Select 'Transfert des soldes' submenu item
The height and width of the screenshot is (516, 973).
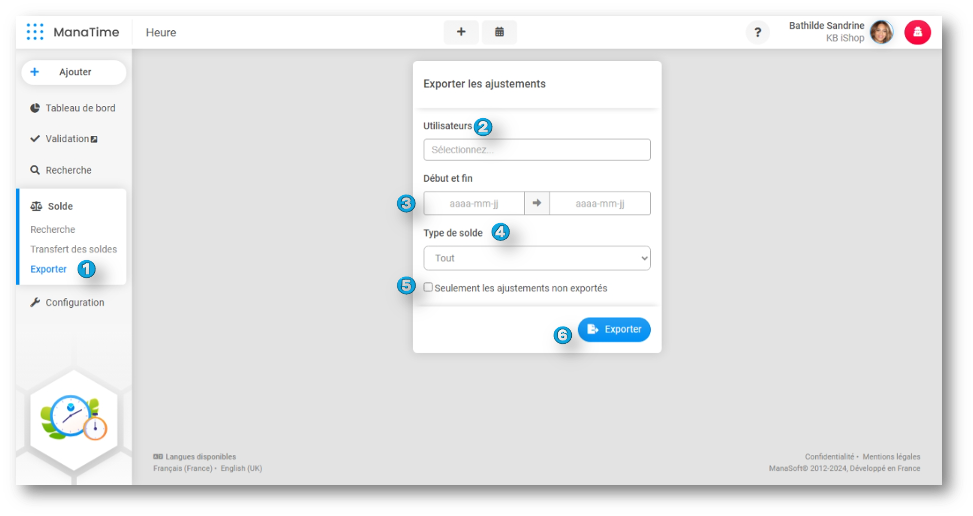(73, 249)
